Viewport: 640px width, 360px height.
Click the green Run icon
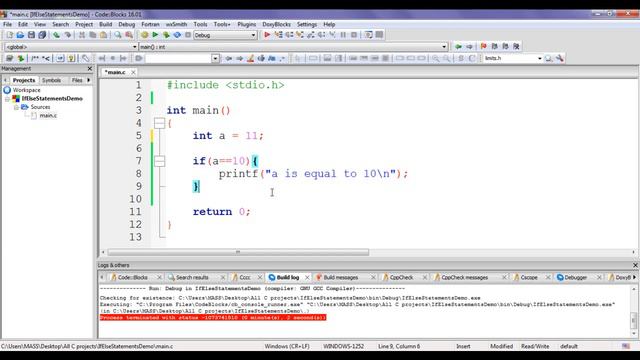(x=155, y=35)
